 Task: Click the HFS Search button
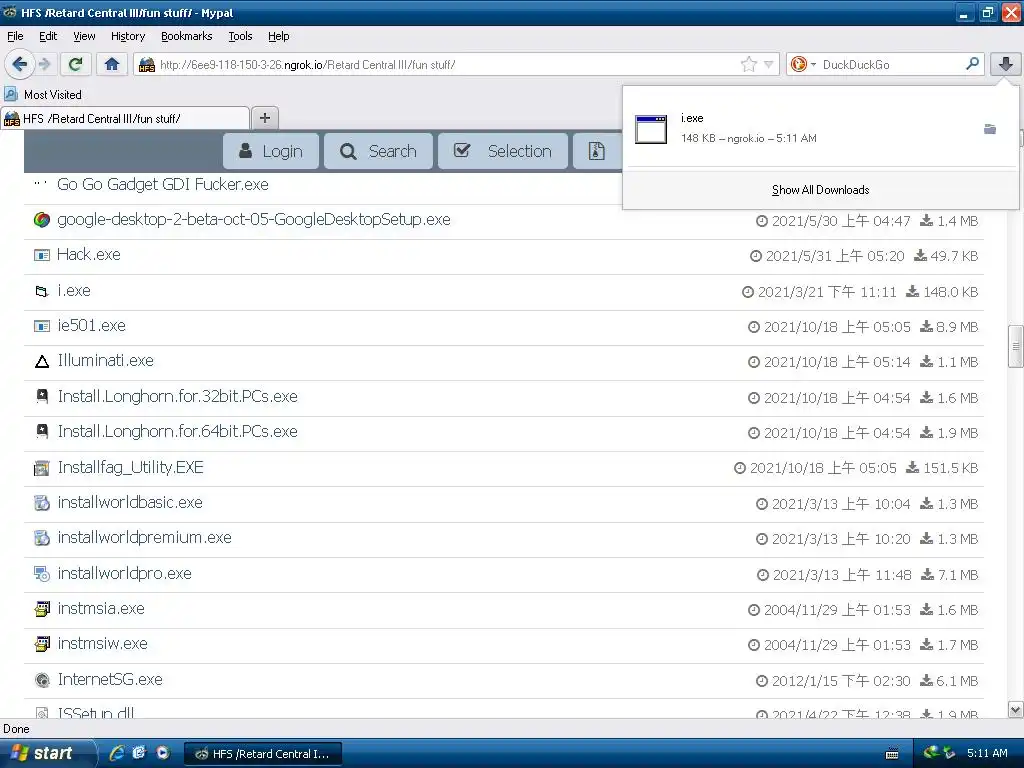(x=379, y=151)
